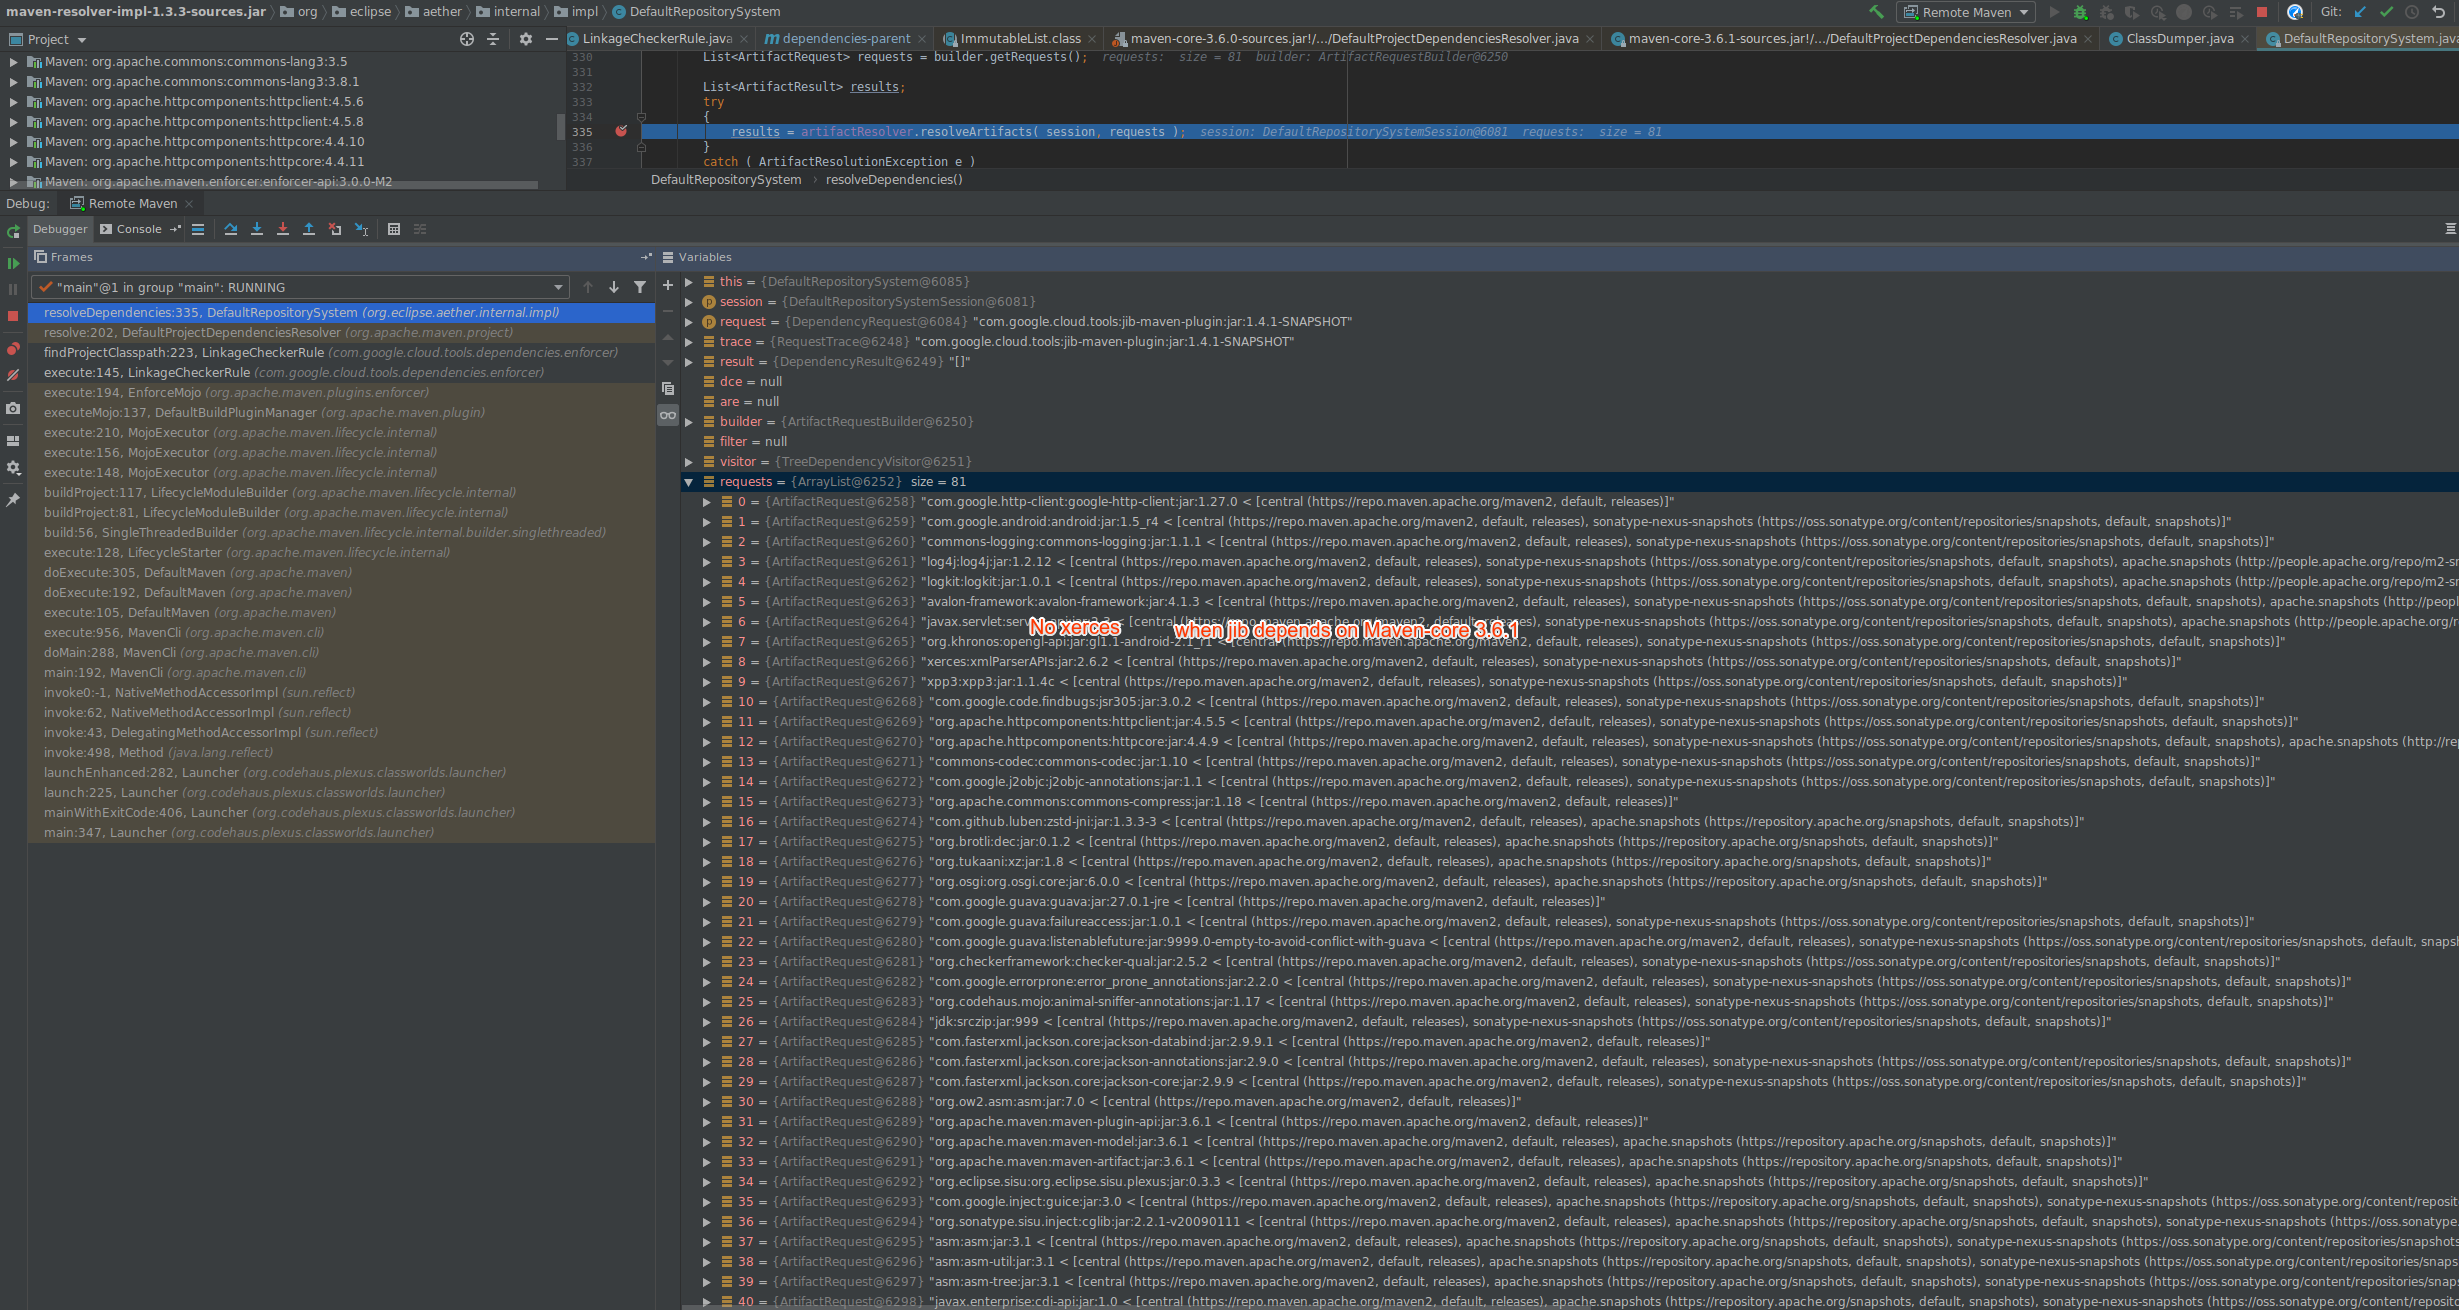Click the Stop process icon in debug sidebar

12,315
